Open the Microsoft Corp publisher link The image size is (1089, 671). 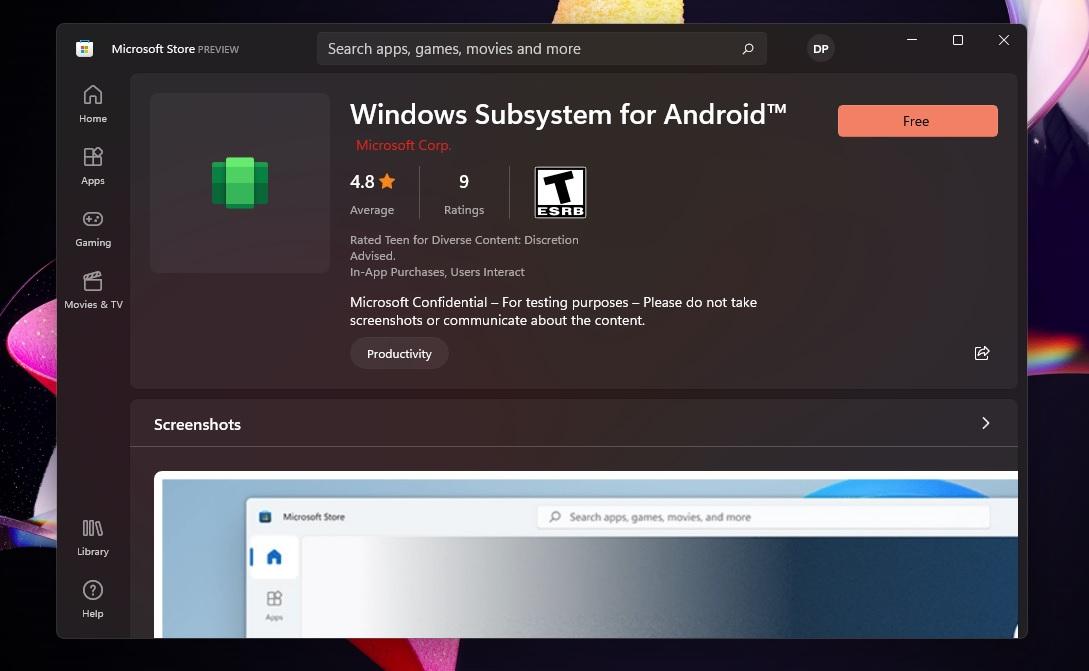[x=403, y=145]
